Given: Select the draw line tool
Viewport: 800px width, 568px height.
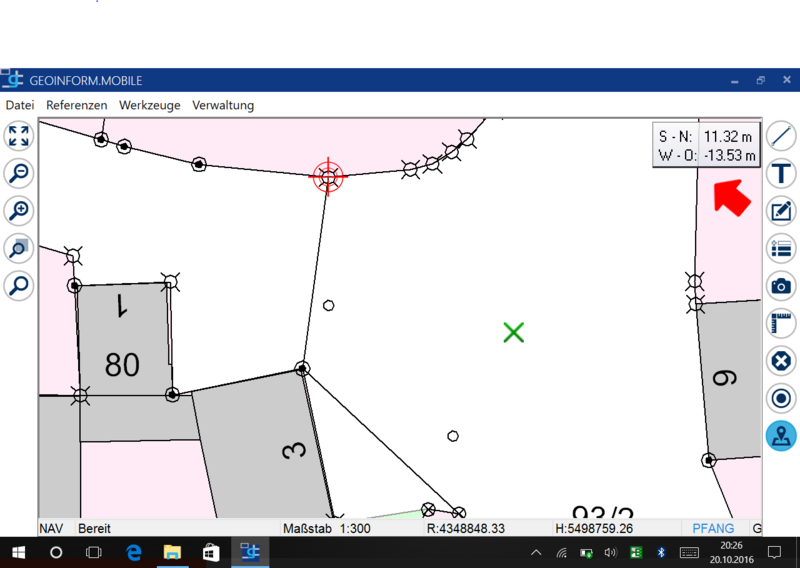Looking at the screenshot, I should pos(781,136).
